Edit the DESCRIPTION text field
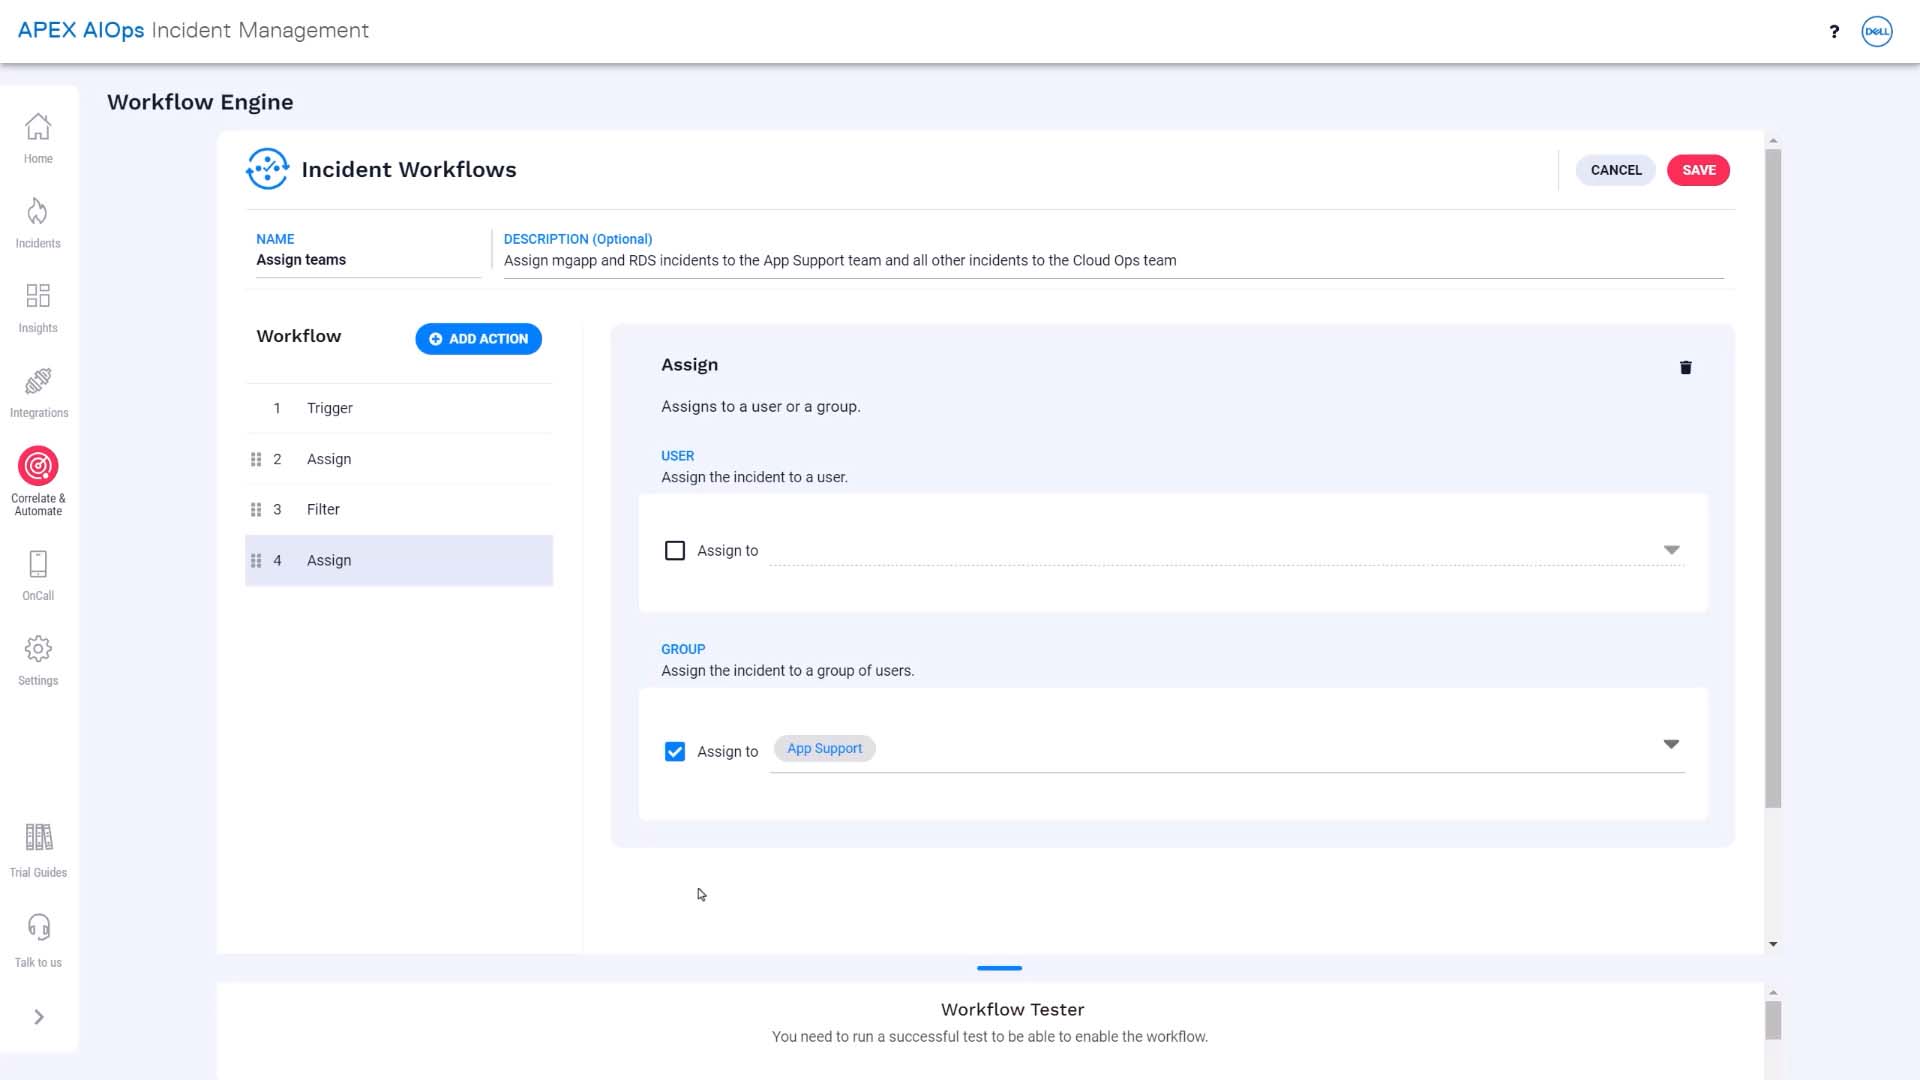Screen dimensions: 1920x1080 click(1113, 261)
